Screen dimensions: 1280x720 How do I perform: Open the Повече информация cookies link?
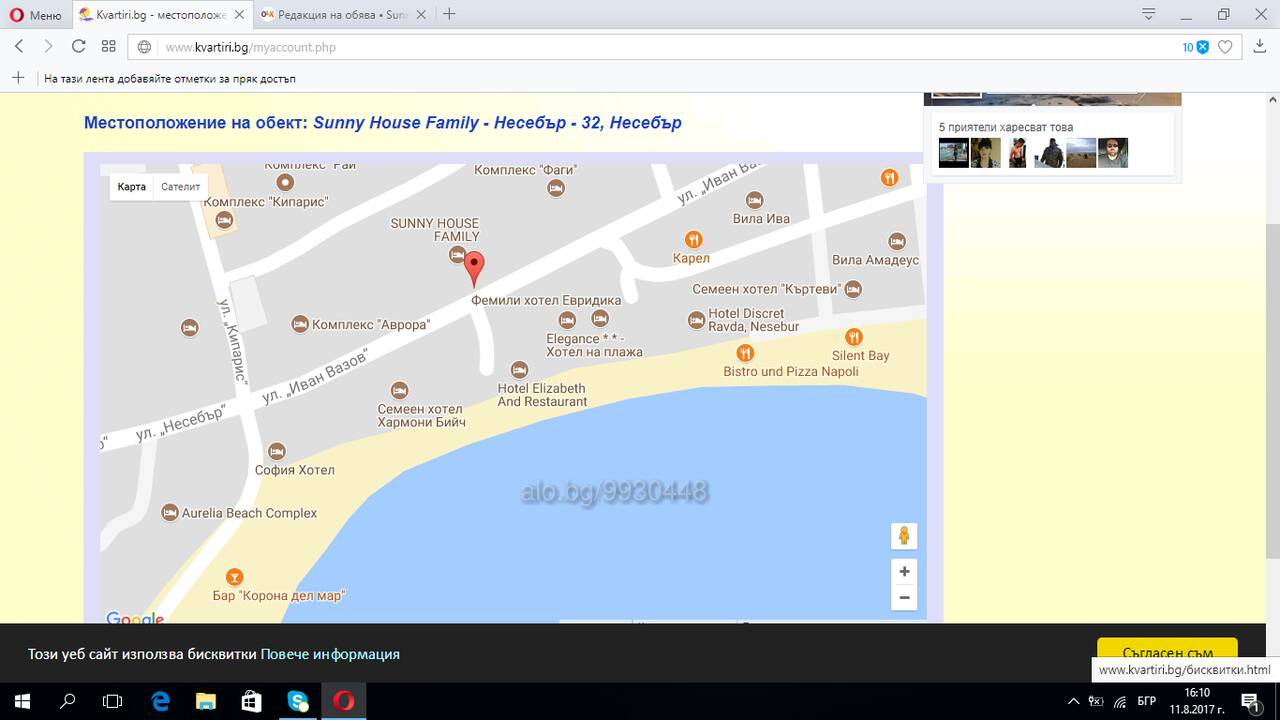click(330, 654)
